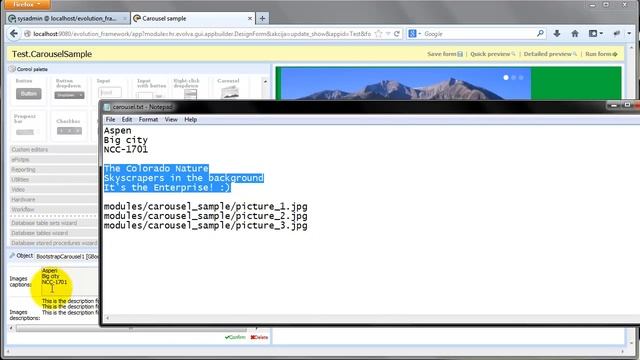
Task: Click the Run form link
Action: [x=601, y=54]
